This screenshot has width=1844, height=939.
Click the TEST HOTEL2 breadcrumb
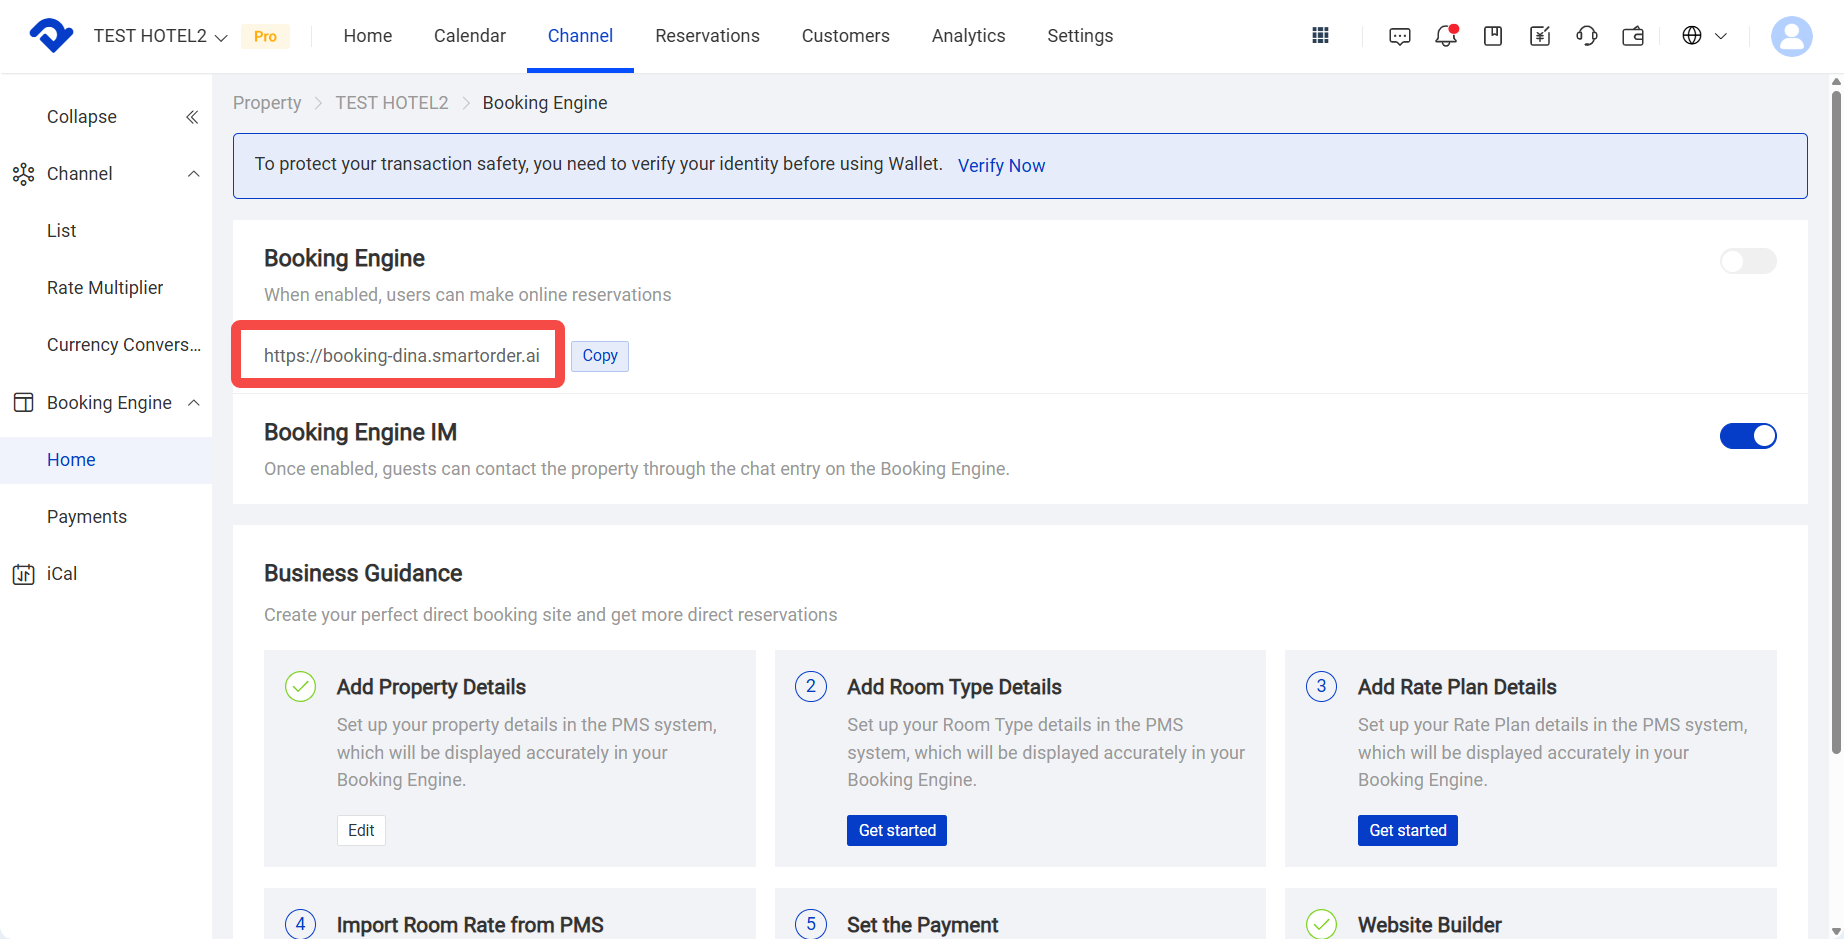pos(392,103)
